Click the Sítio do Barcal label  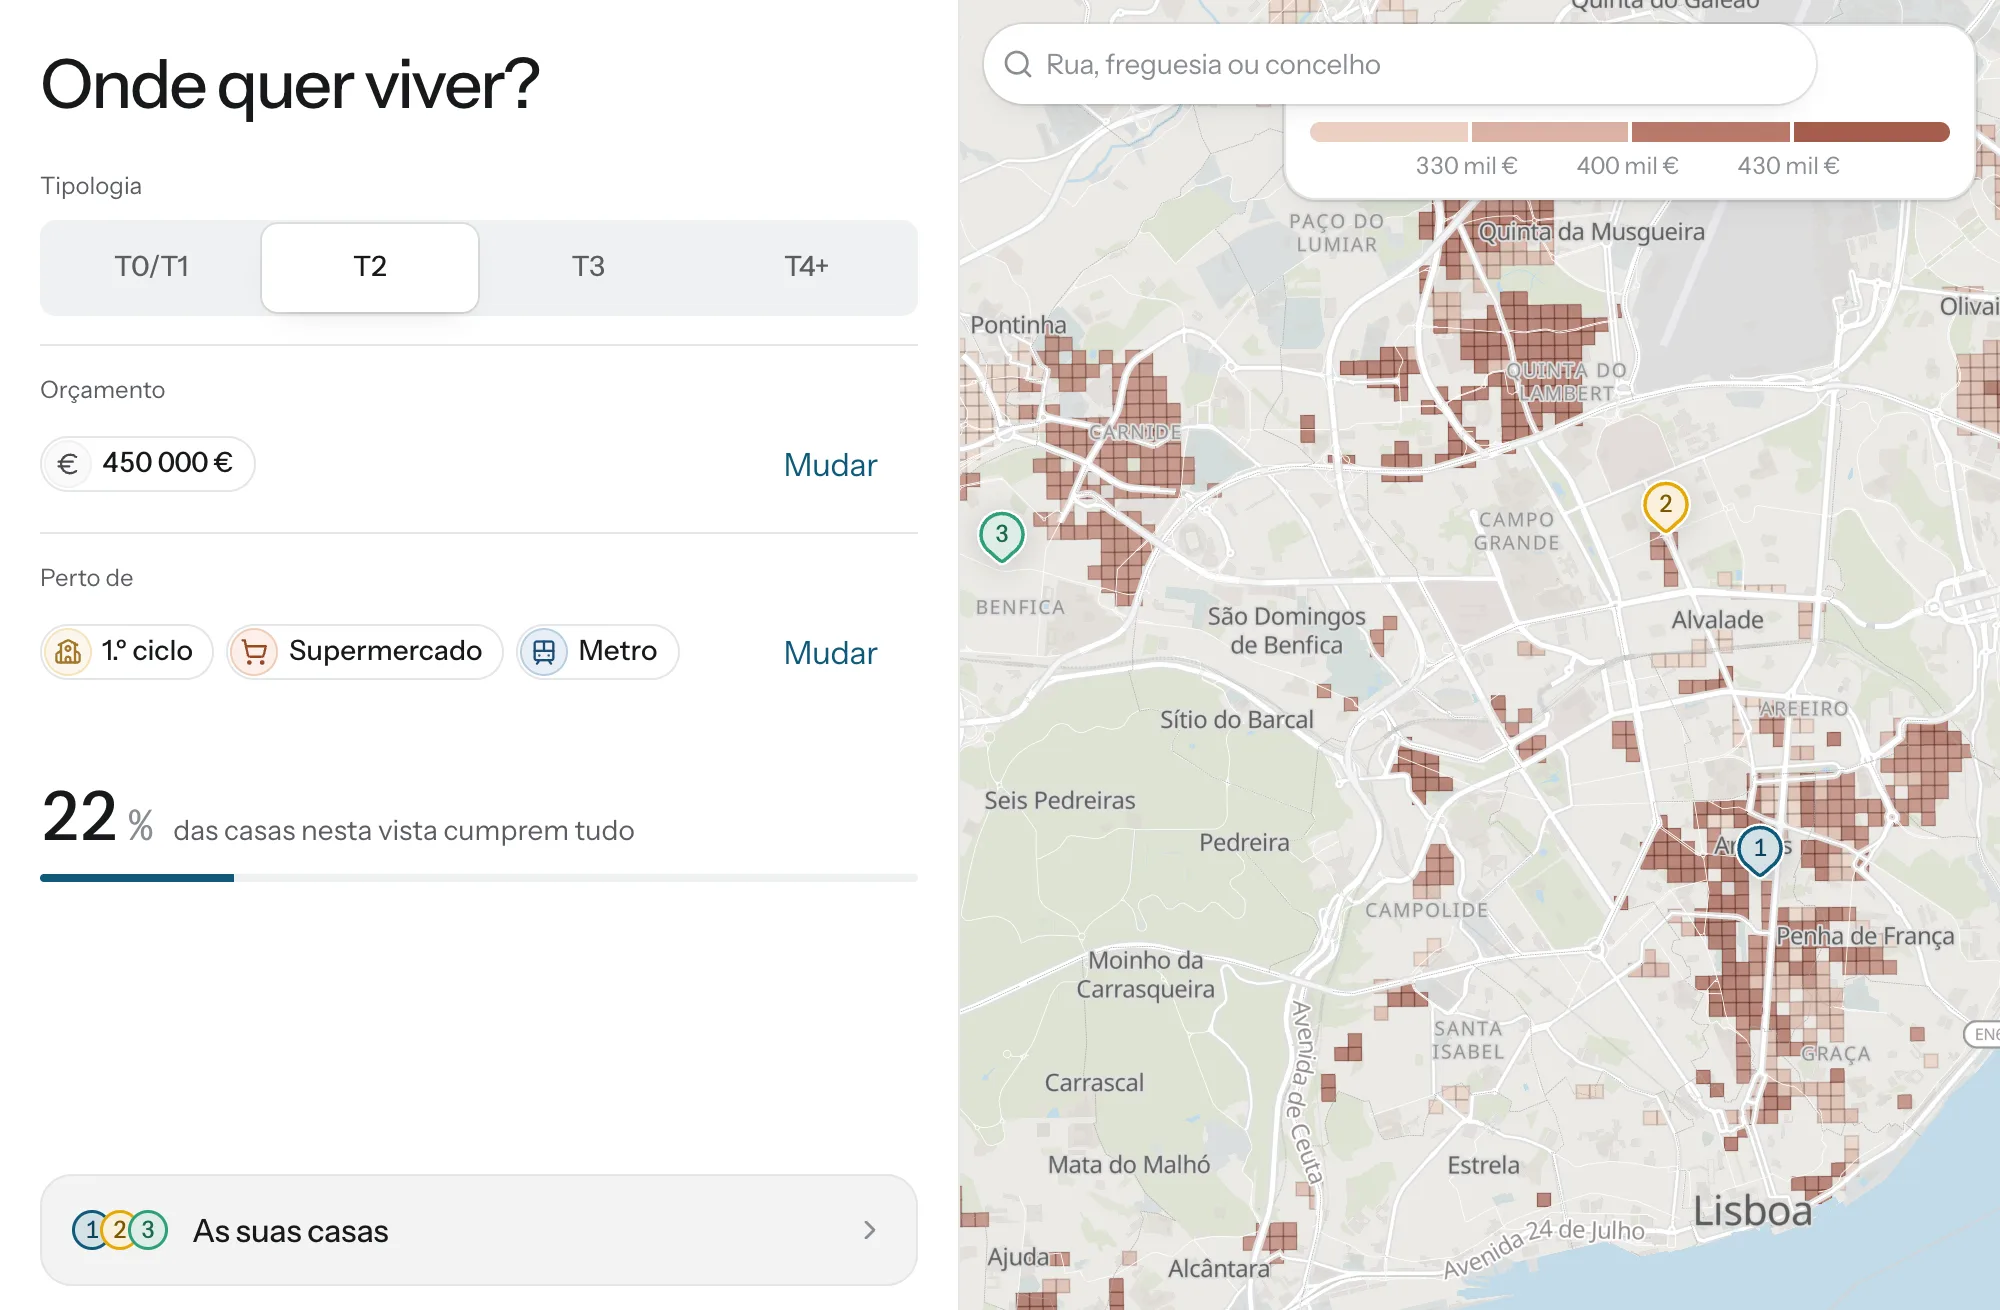coord(1237,720)
